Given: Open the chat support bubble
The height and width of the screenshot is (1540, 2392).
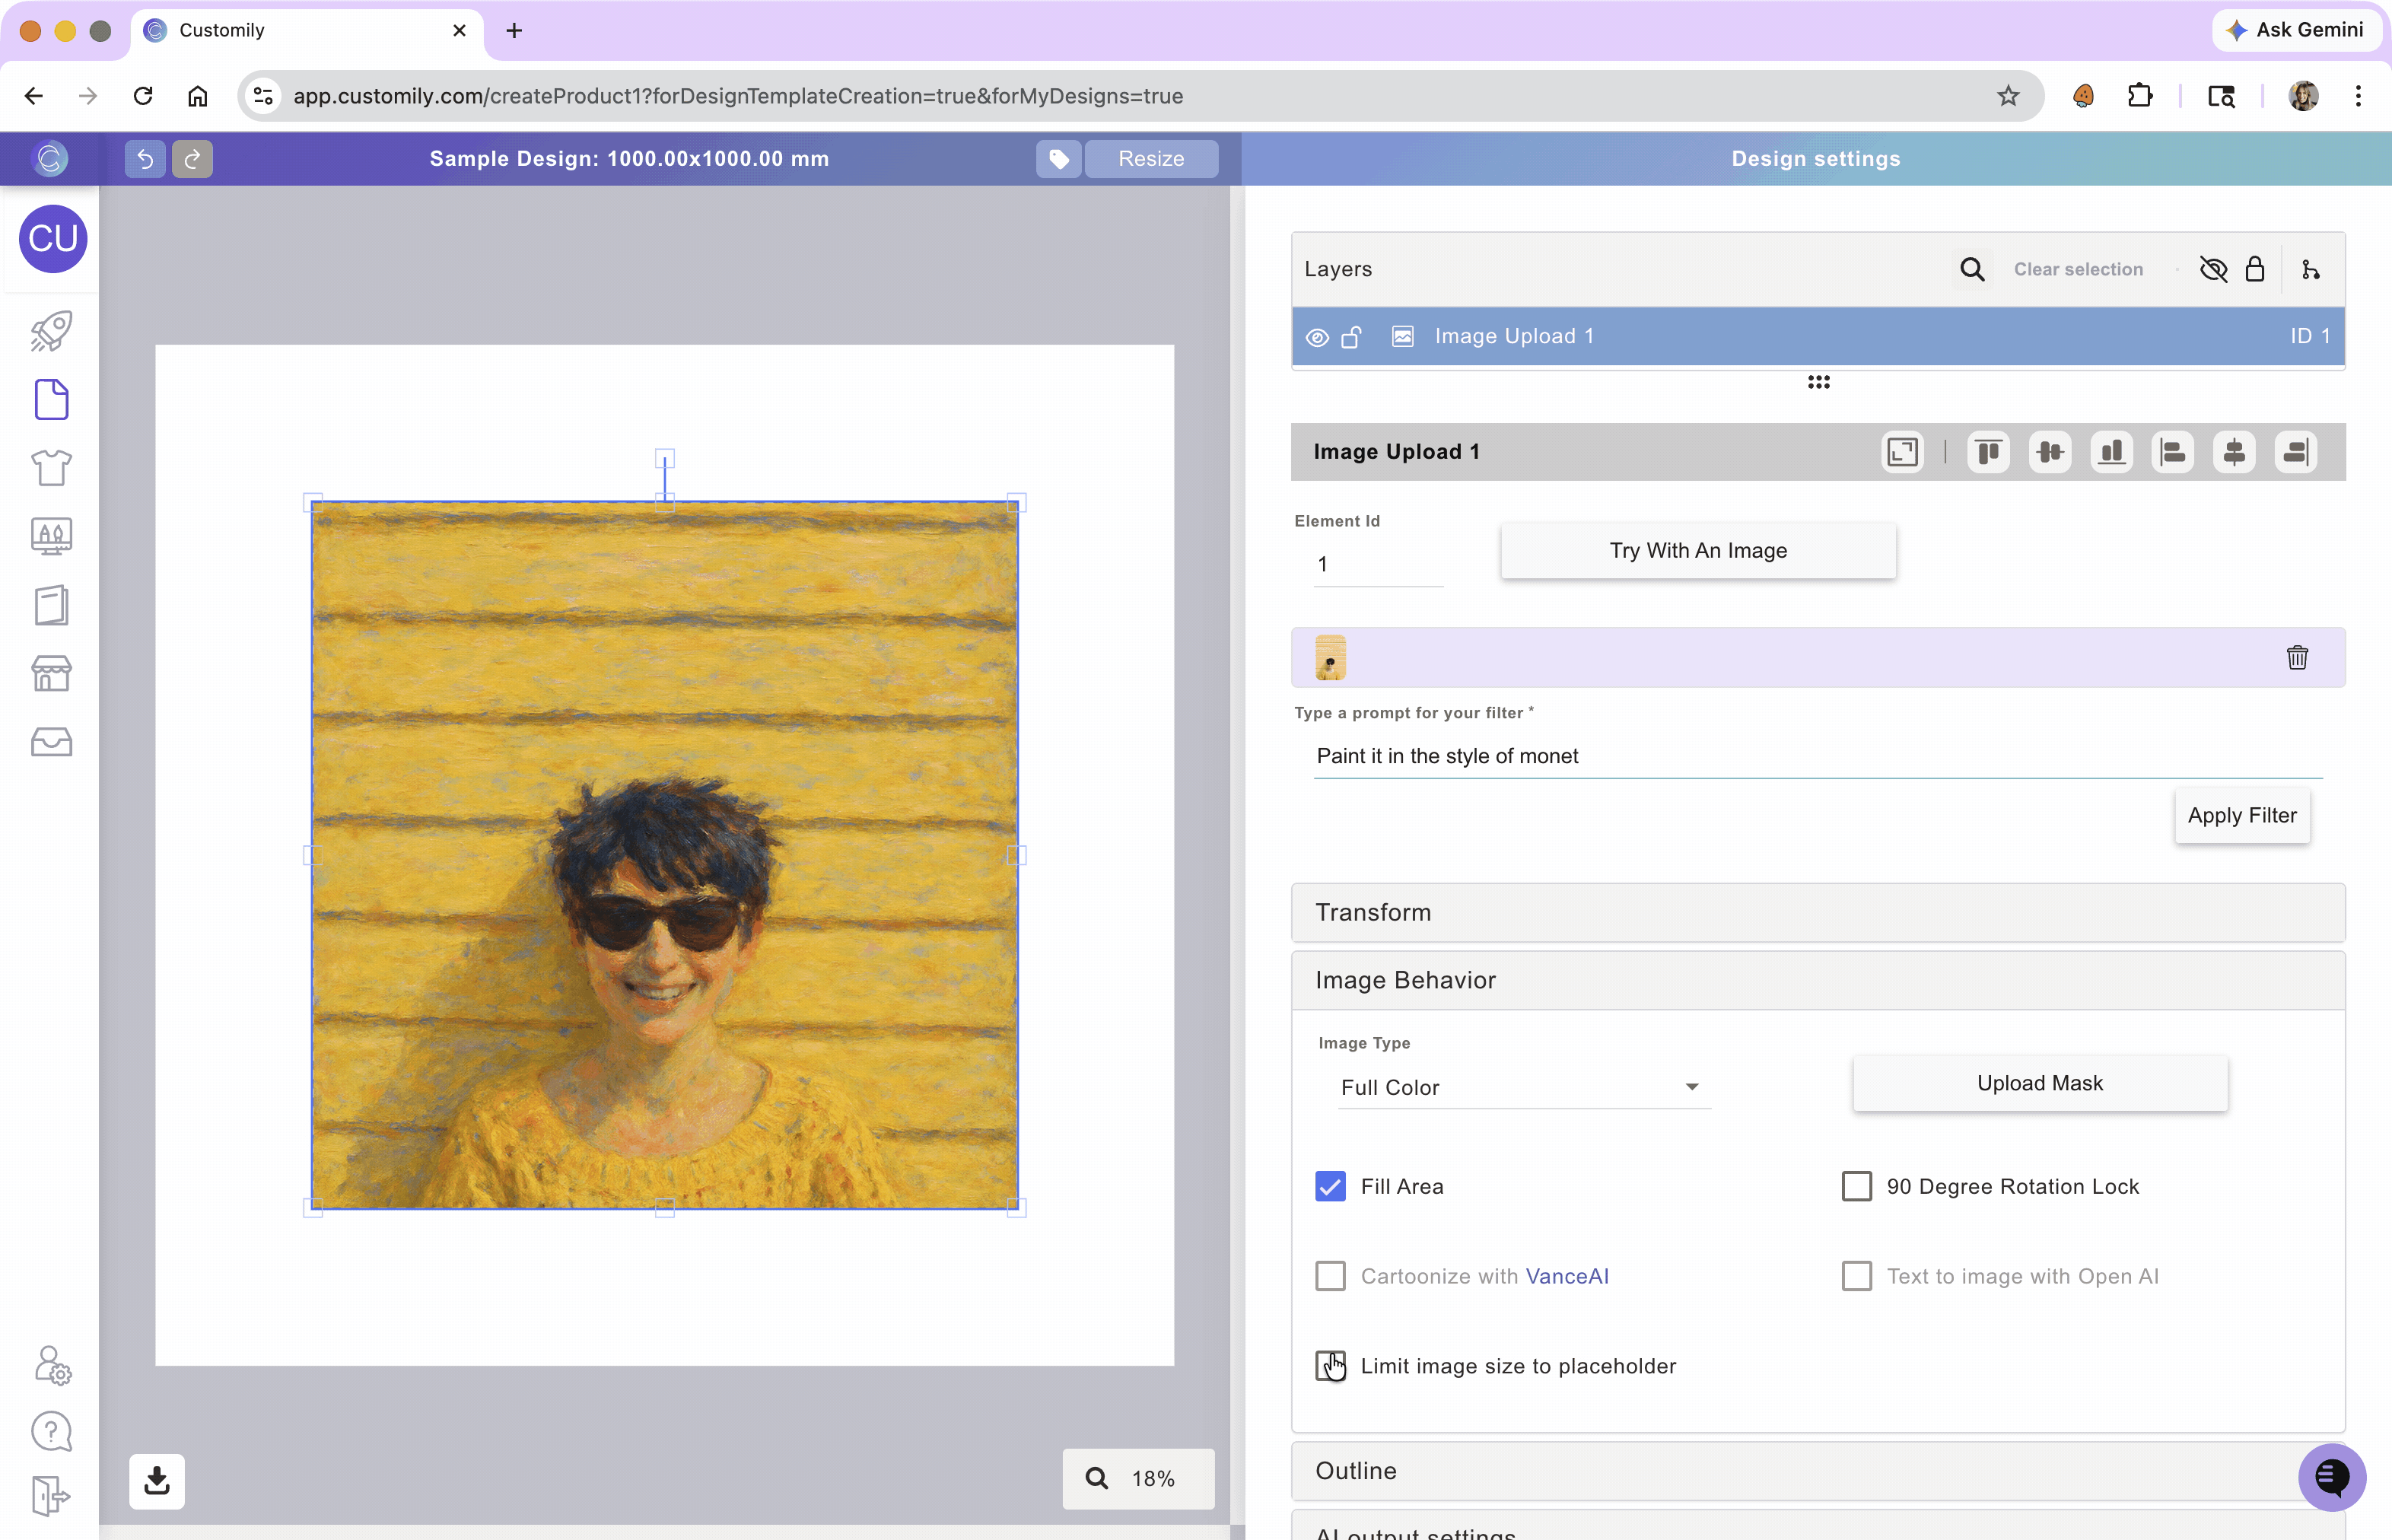Looking at the screenshot, I should [2331, 1477].
